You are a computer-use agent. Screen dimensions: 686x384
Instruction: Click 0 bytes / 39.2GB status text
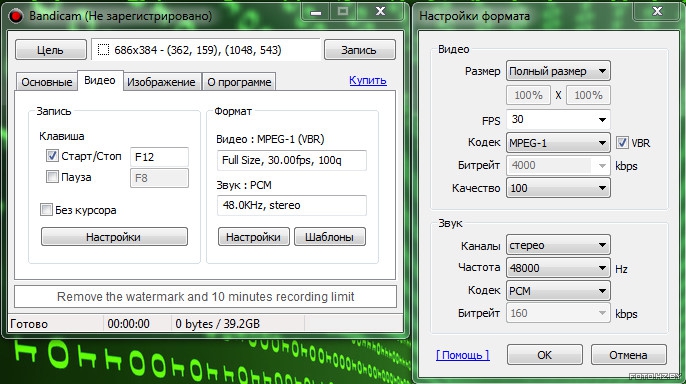[x=217, y=324]
